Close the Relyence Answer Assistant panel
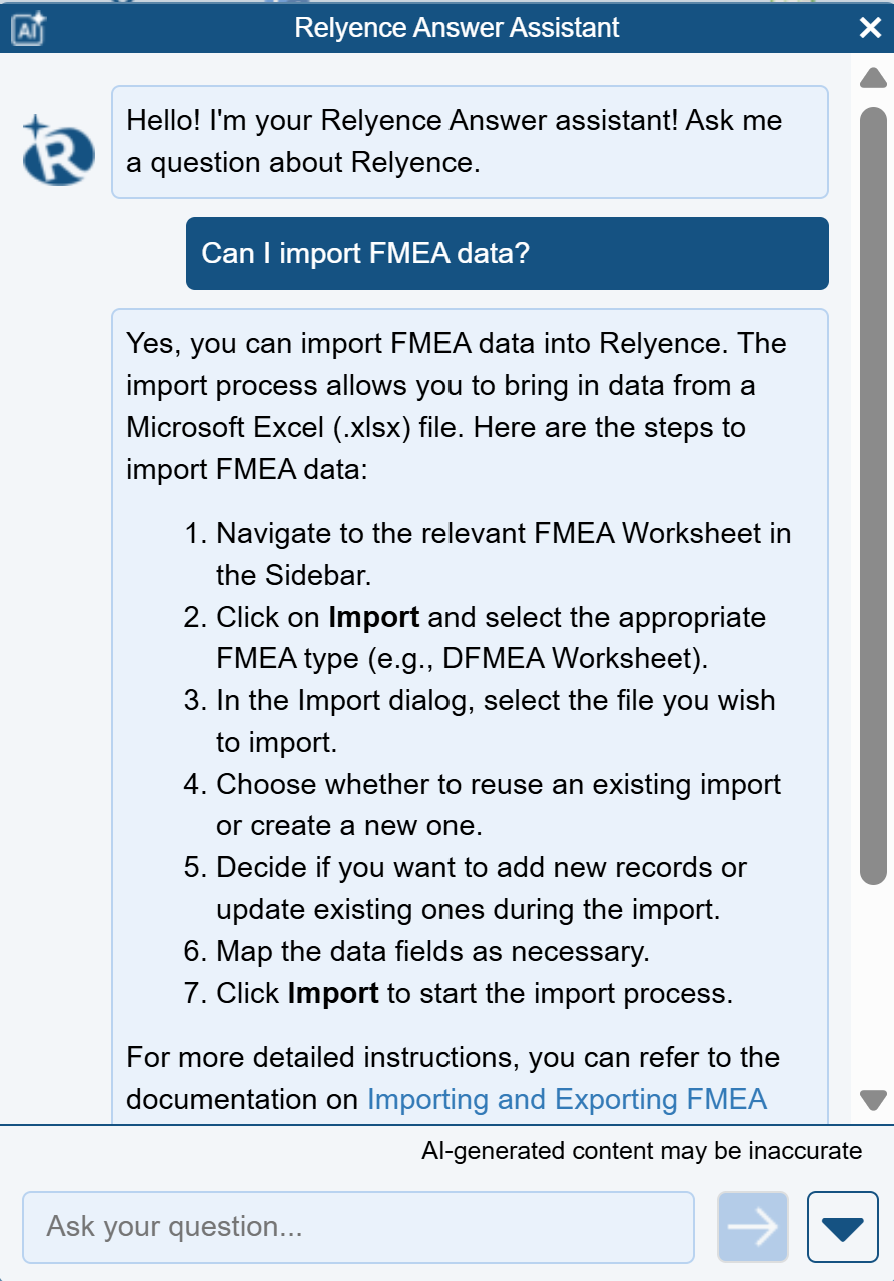Viewport: 894px width, 1281px height. pos(869,28)
